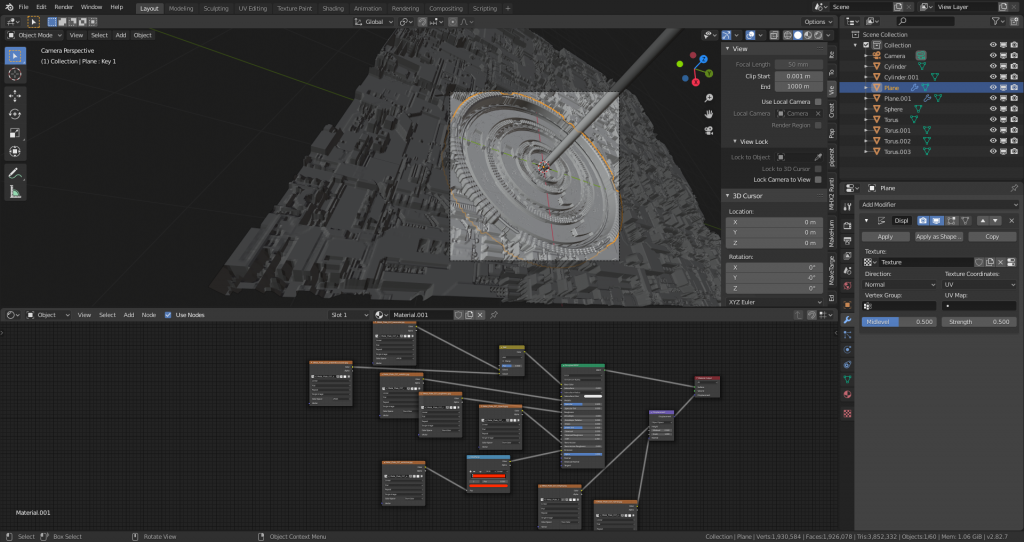Show texture in the texture tab
Screen dimensions: 1024x542
pyautogui.click(x=1012, y=262)
